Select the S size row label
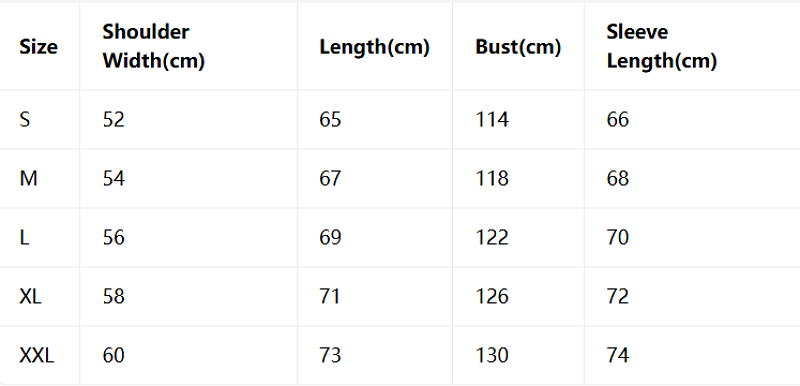 (x=24, y=120)
